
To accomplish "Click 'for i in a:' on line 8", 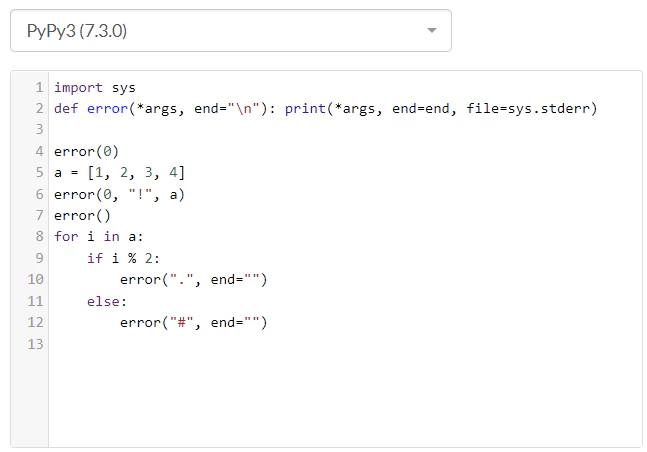I will click(x=99, y=237).
